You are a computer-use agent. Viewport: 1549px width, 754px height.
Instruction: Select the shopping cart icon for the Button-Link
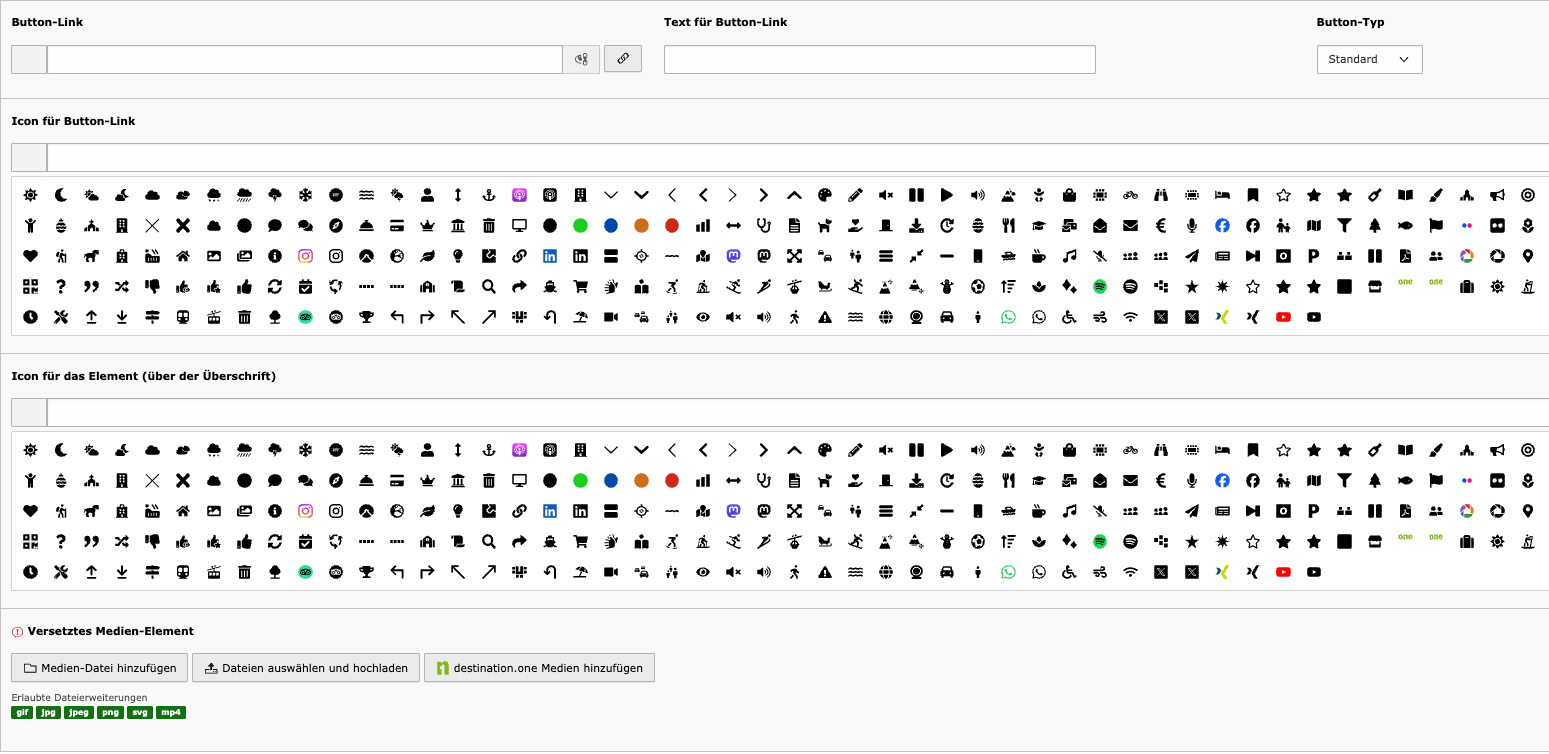(579, 287)
